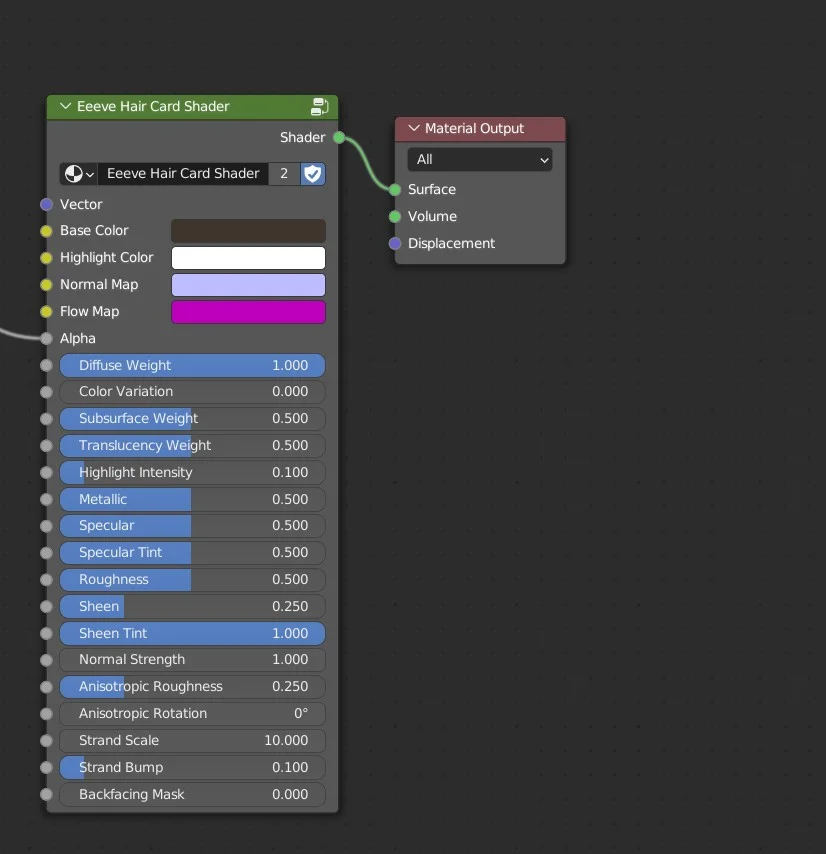Adjust the Roughness slider
The height and width of the screenshot is (854, 826).
(x=192, y=579)
